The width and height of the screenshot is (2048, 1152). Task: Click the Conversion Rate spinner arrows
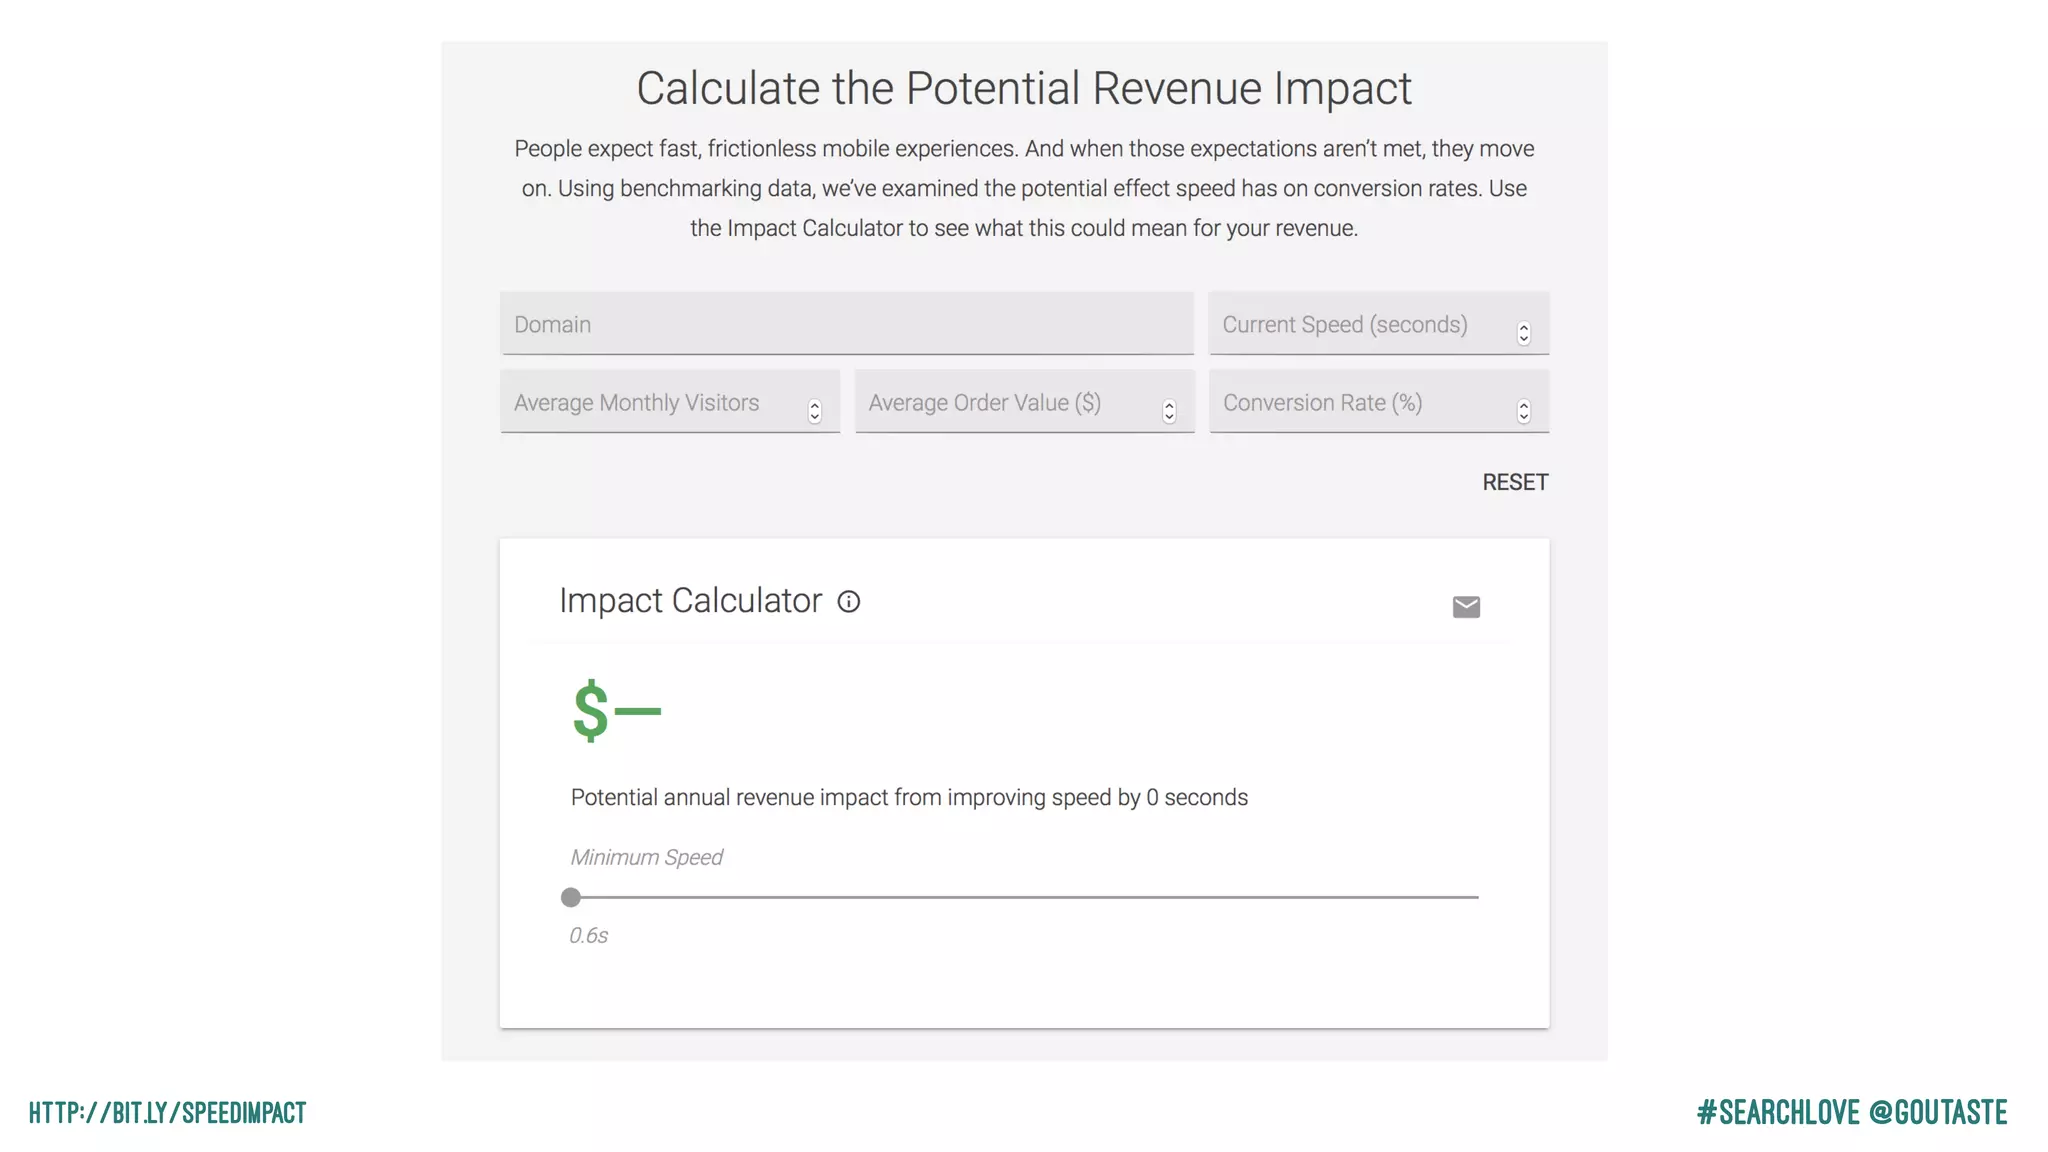coord(1523,411)
